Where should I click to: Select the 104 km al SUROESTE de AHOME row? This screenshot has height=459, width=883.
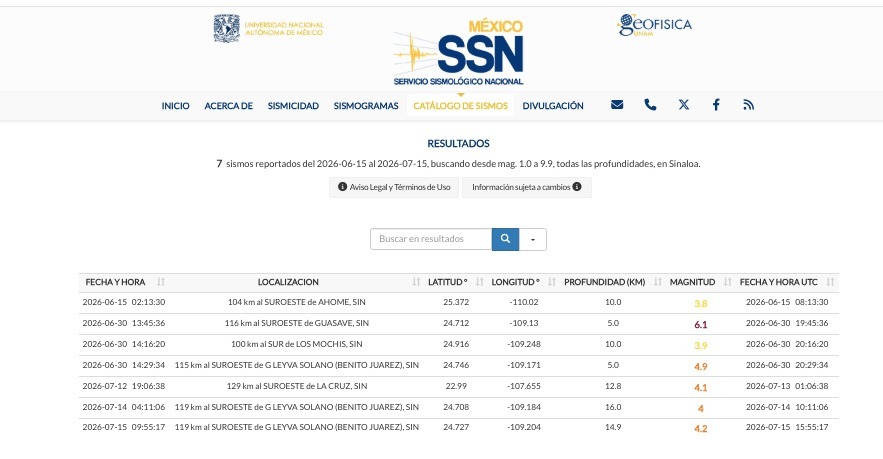click(459, 302)
